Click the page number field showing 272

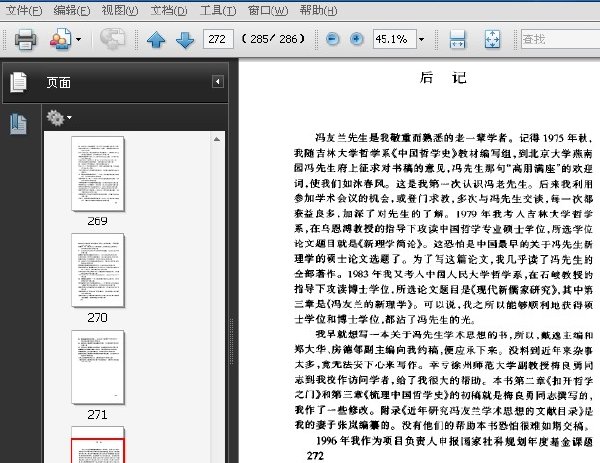click(x=218, y=39)
